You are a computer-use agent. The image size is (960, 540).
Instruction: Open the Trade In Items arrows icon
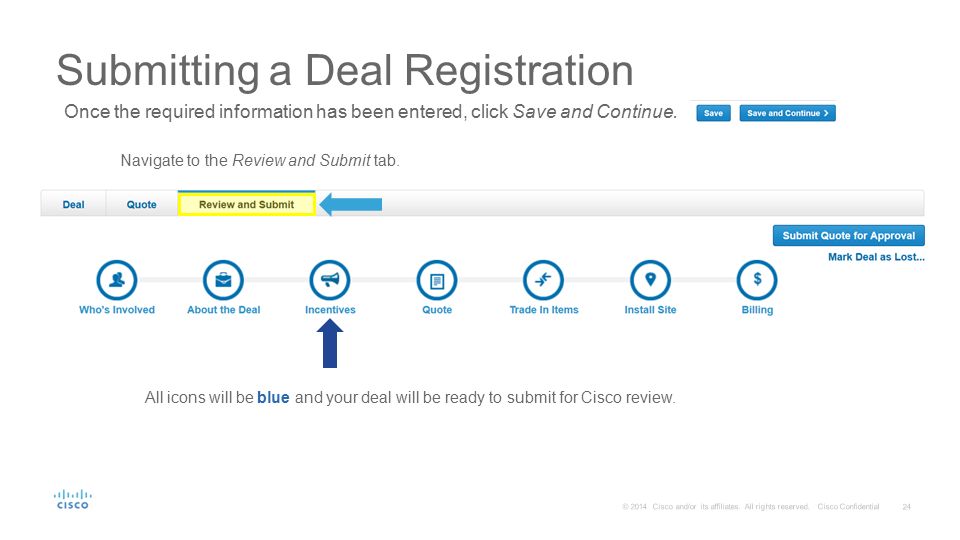[x=544, y=280]
